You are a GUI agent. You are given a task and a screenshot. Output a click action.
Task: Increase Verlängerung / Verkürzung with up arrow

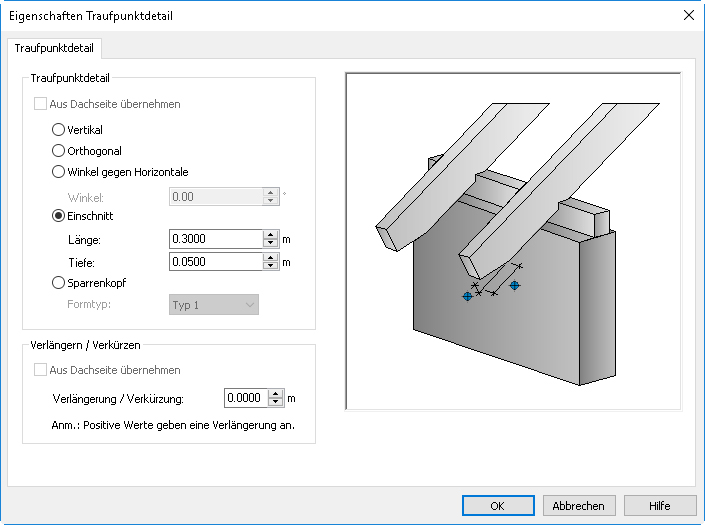pyautogui.click(x=276, y=394)
